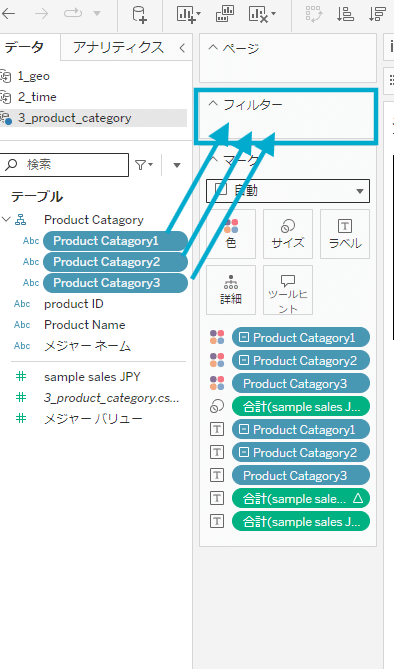This screenshot has width=394, height=669.
Task: Select the Product Catagory2 label pill
Action: 301,453
